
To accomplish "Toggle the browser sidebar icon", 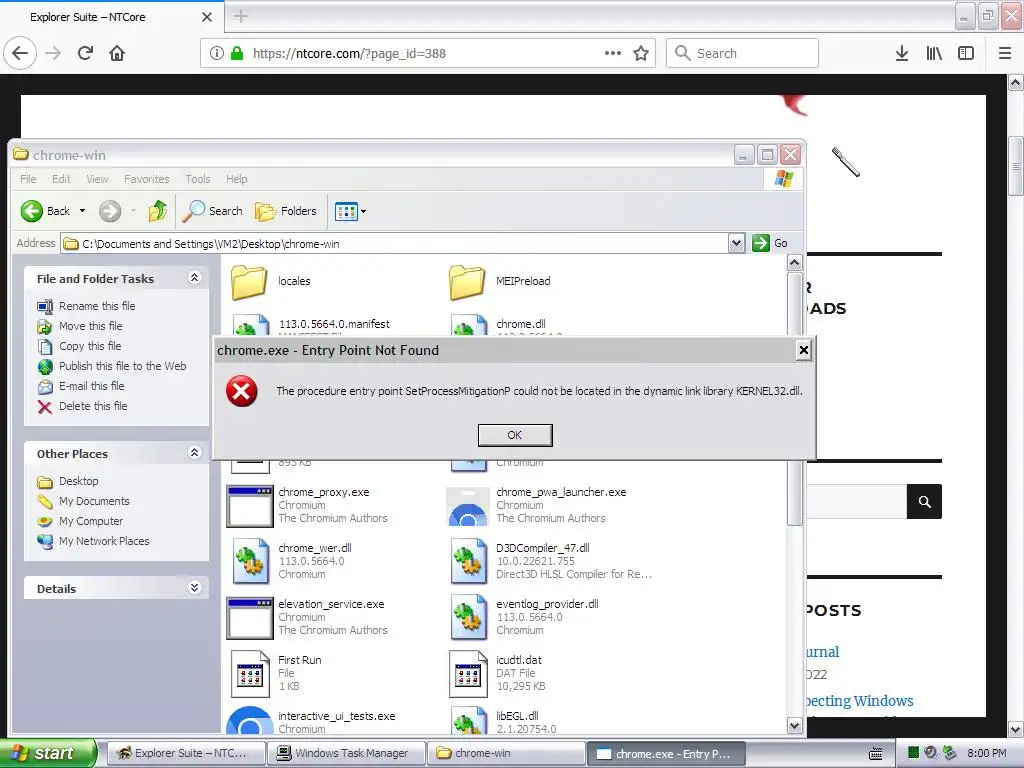I will [966, 54].
